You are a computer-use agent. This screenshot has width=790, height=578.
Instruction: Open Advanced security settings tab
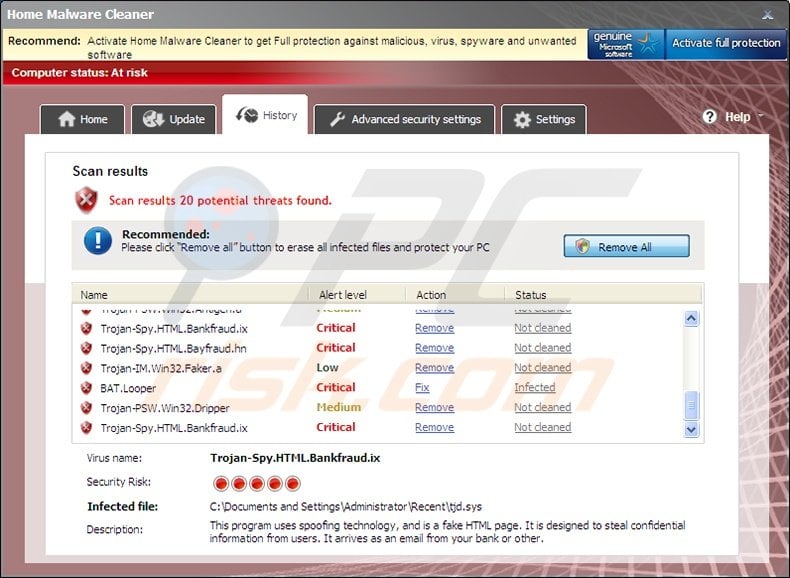point(404,119)
